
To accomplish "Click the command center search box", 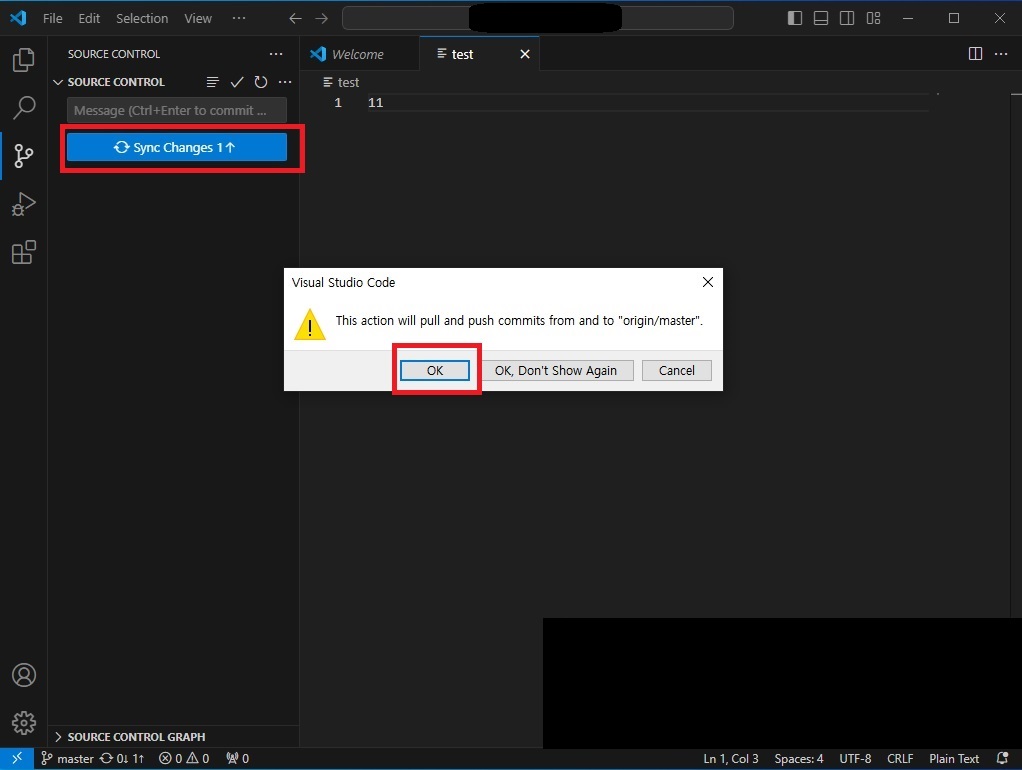I will click(538, 18).
